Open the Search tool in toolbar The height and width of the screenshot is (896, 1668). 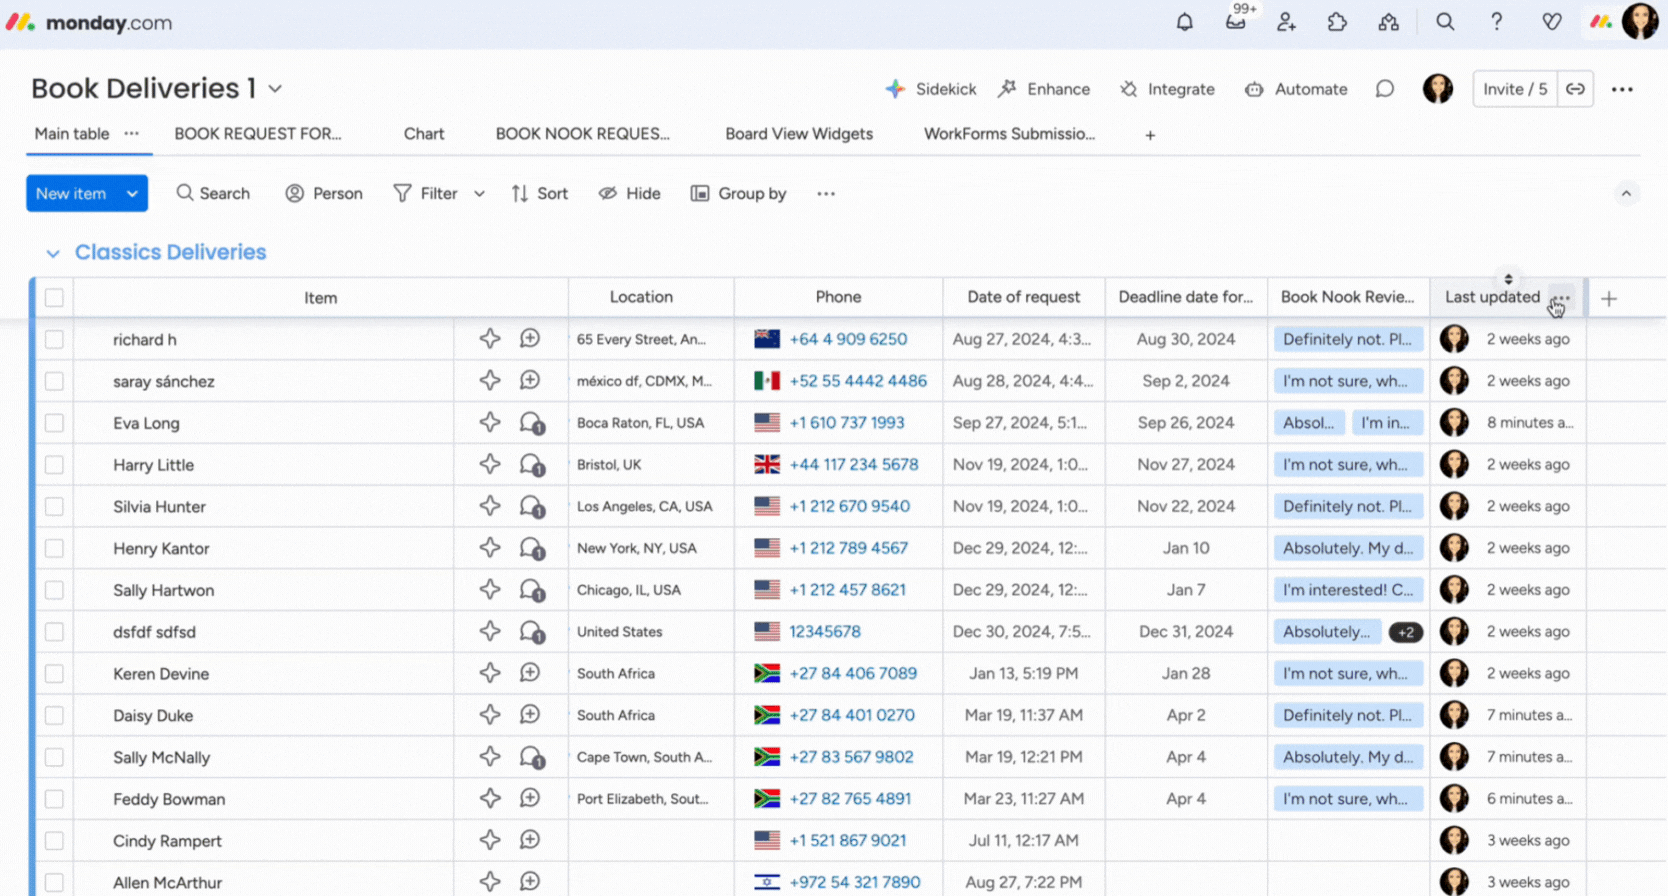(x=213, y=193)
